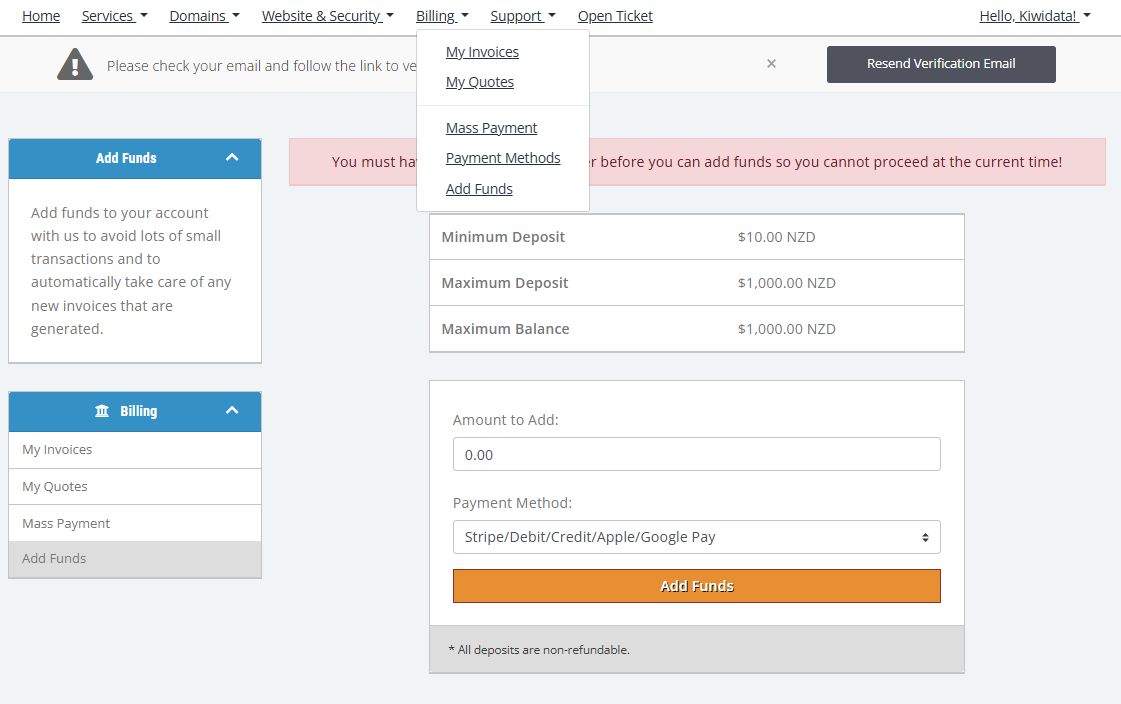Open Website & Security menu
The height and width of the screenshot is (704, 1121).
[x=327, y=16]
